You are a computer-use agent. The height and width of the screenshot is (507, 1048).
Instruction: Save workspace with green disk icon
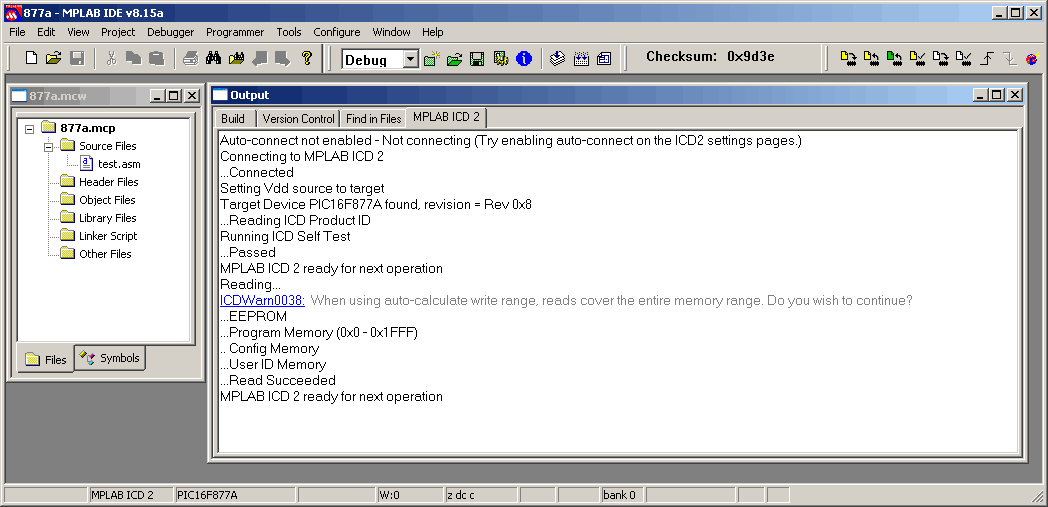coord(477,59)
